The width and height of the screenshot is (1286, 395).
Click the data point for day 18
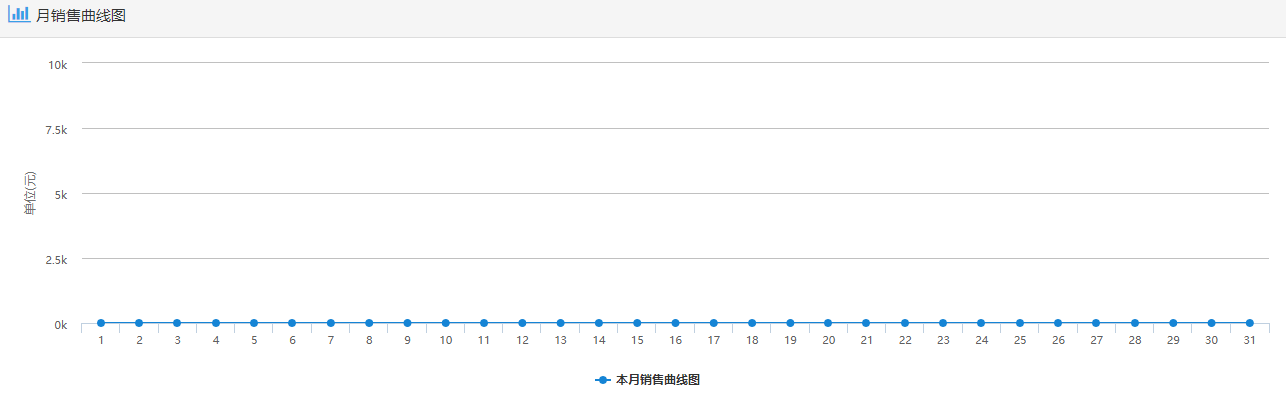tap(752, 323)
